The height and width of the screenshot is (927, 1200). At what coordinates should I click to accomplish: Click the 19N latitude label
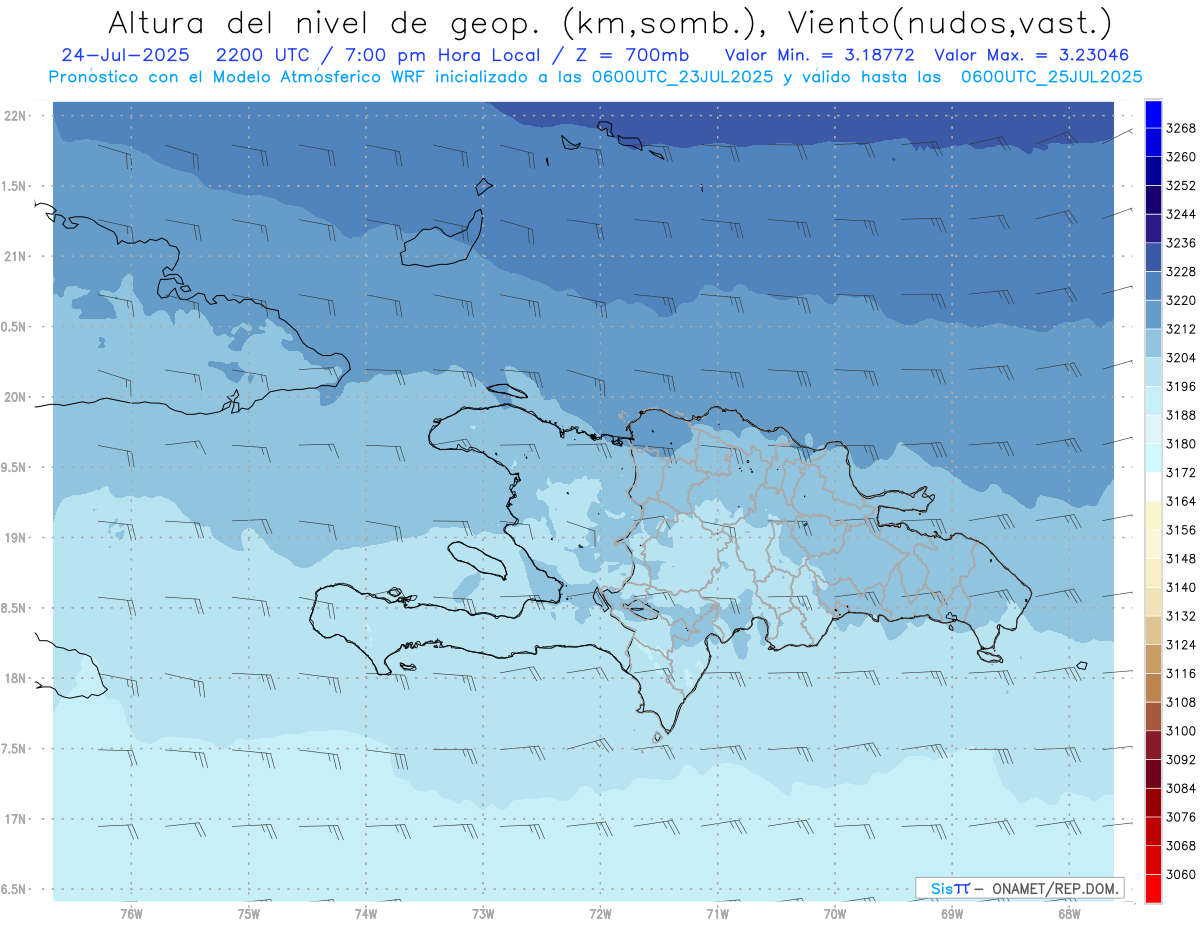coord(15,538)
